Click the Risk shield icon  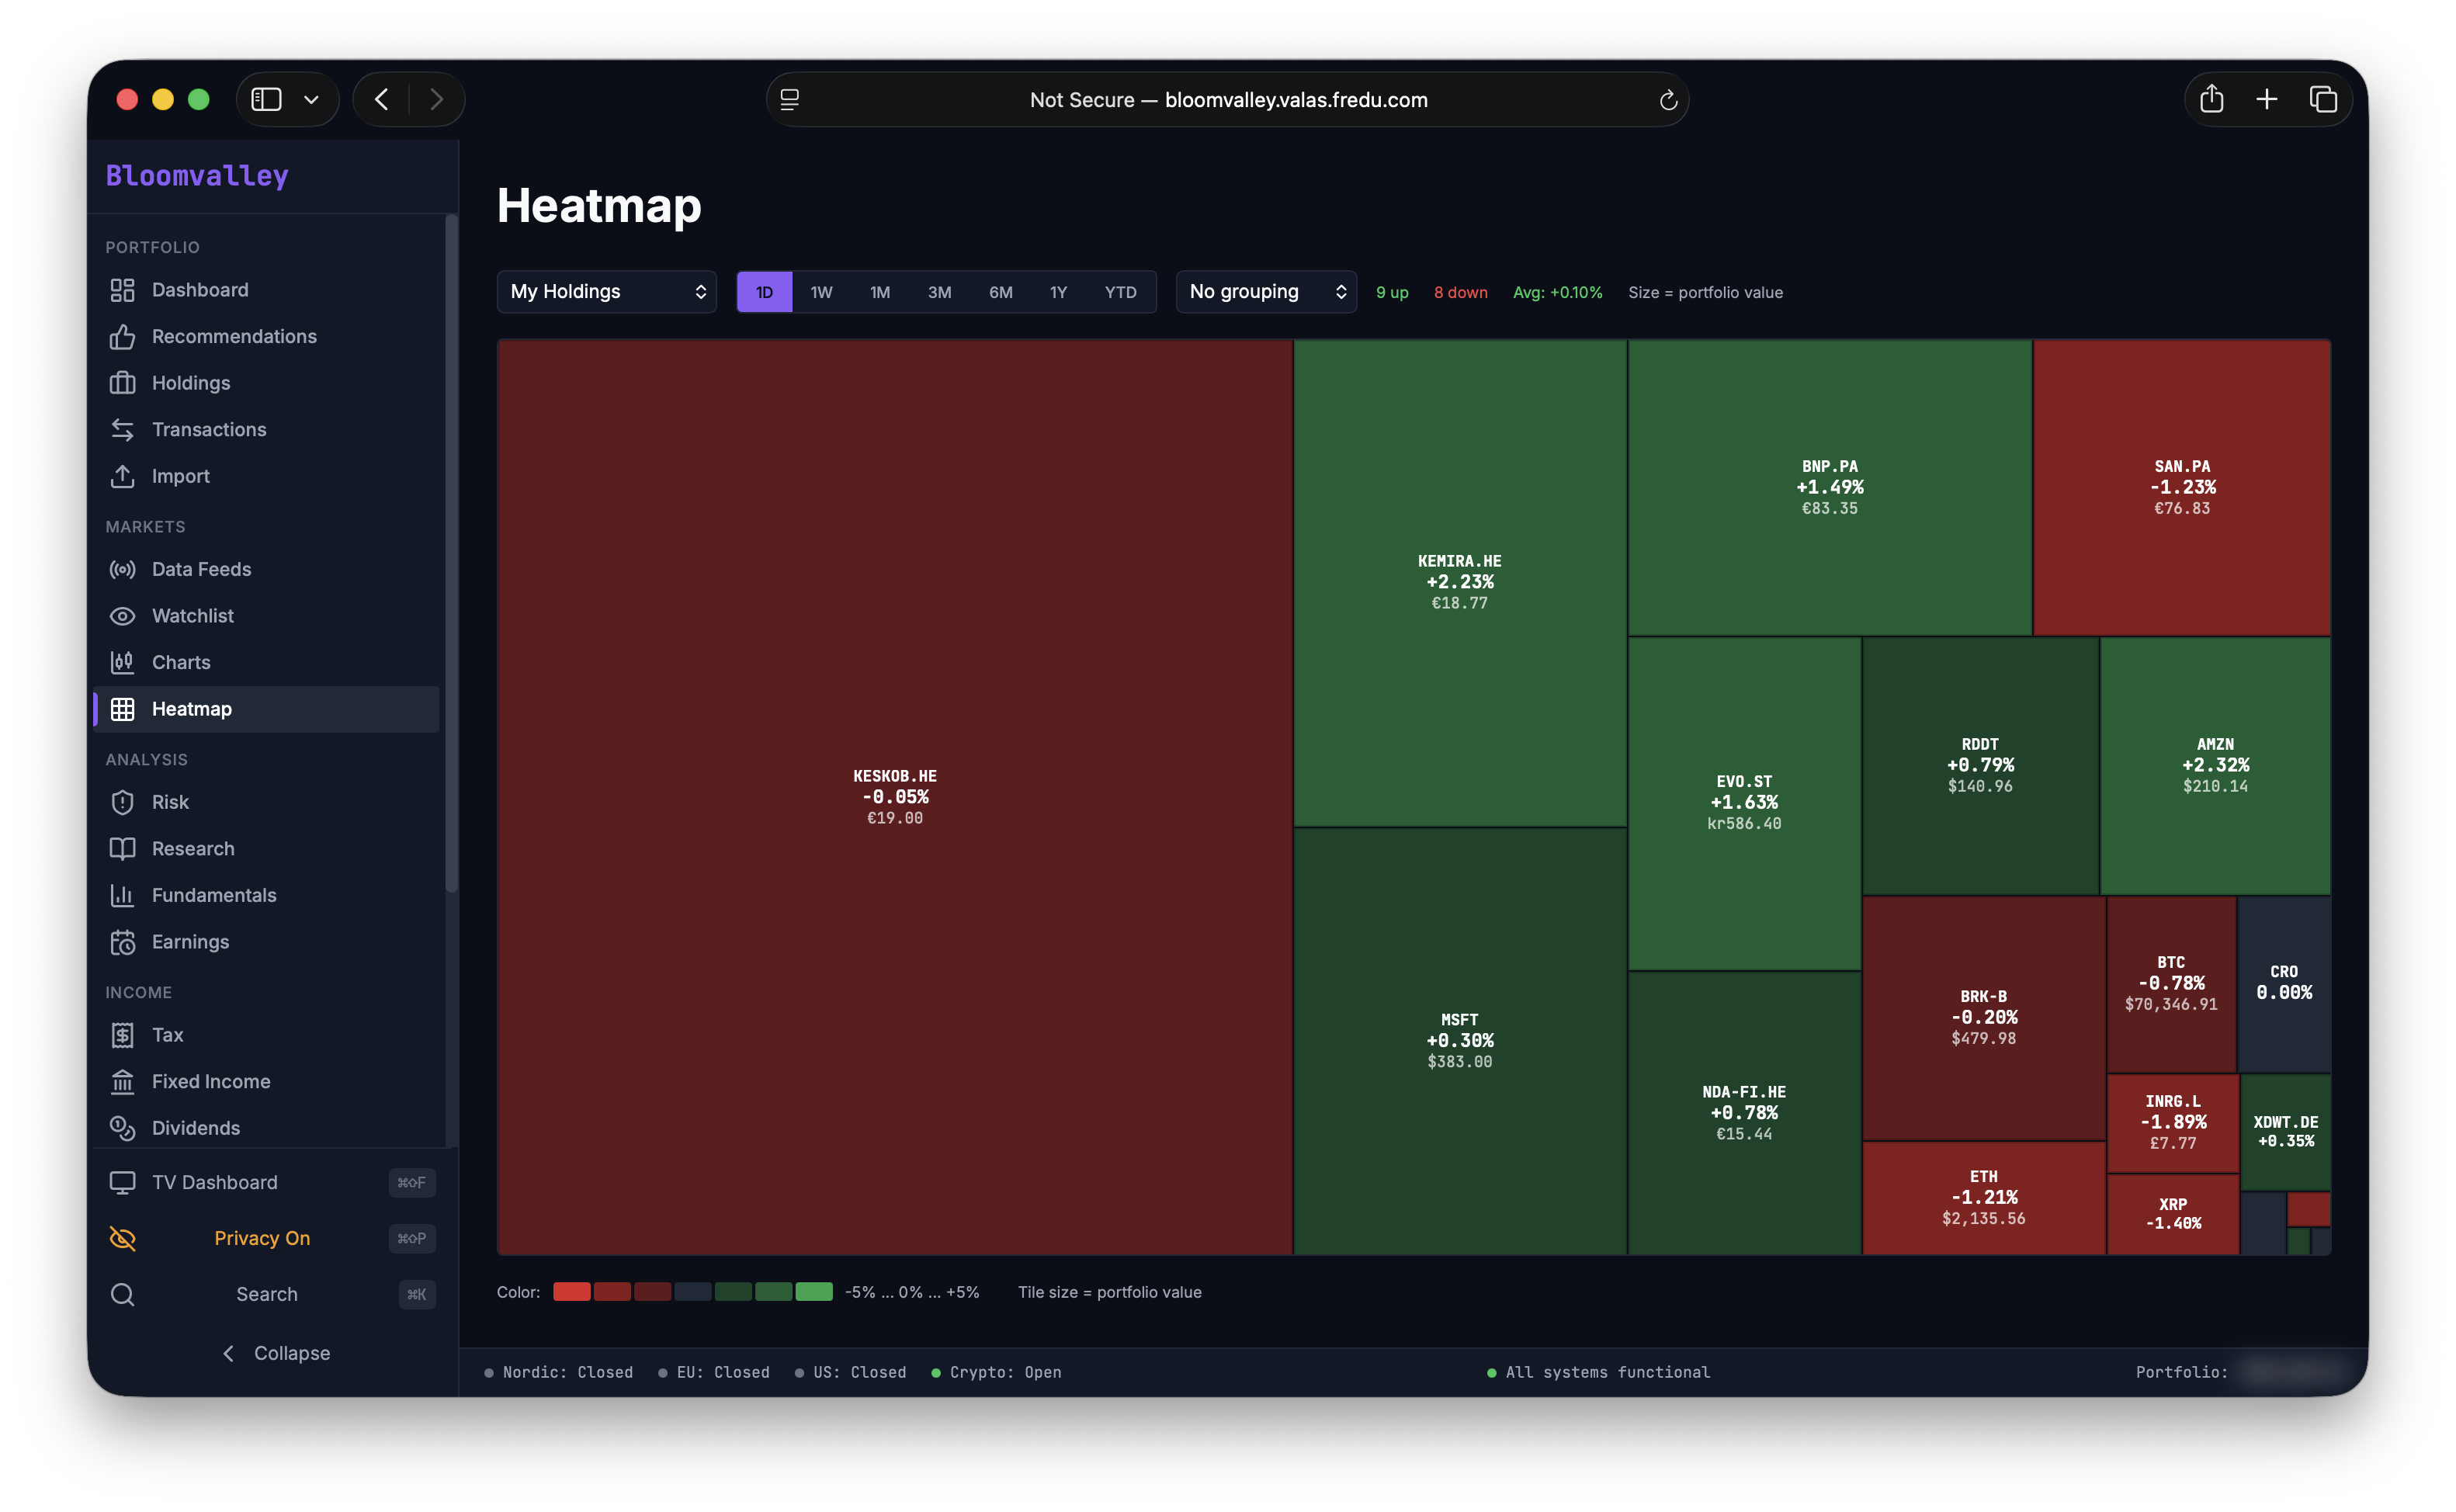pyautogui.click(x=122, y=802)
